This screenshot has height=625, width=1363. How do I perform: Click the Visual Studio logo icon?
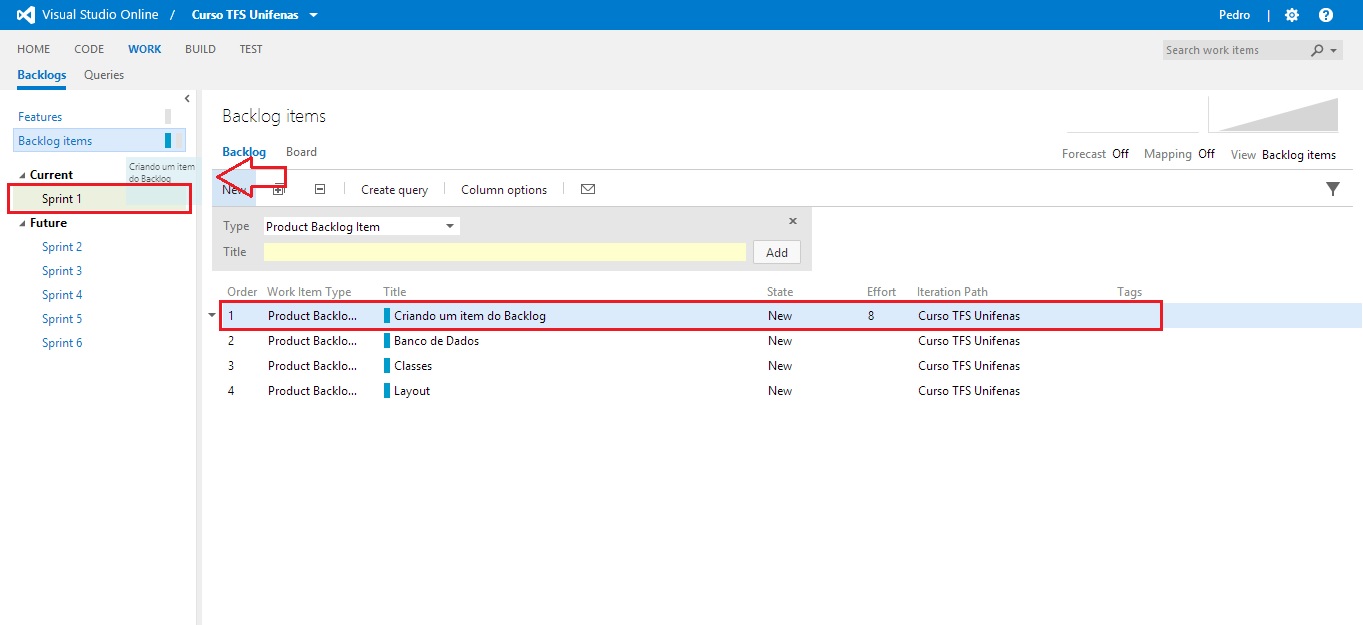point(26,15)
